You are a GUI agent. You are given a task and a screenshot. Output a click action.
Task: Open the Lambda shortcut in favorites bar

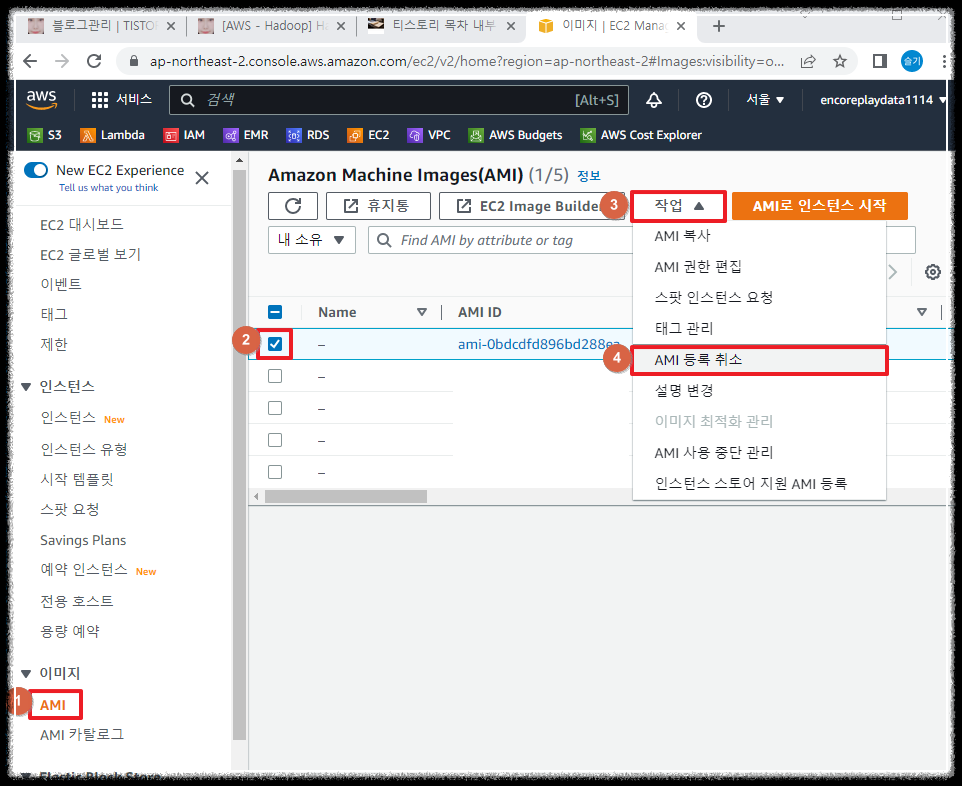click(x=112, y=135)
